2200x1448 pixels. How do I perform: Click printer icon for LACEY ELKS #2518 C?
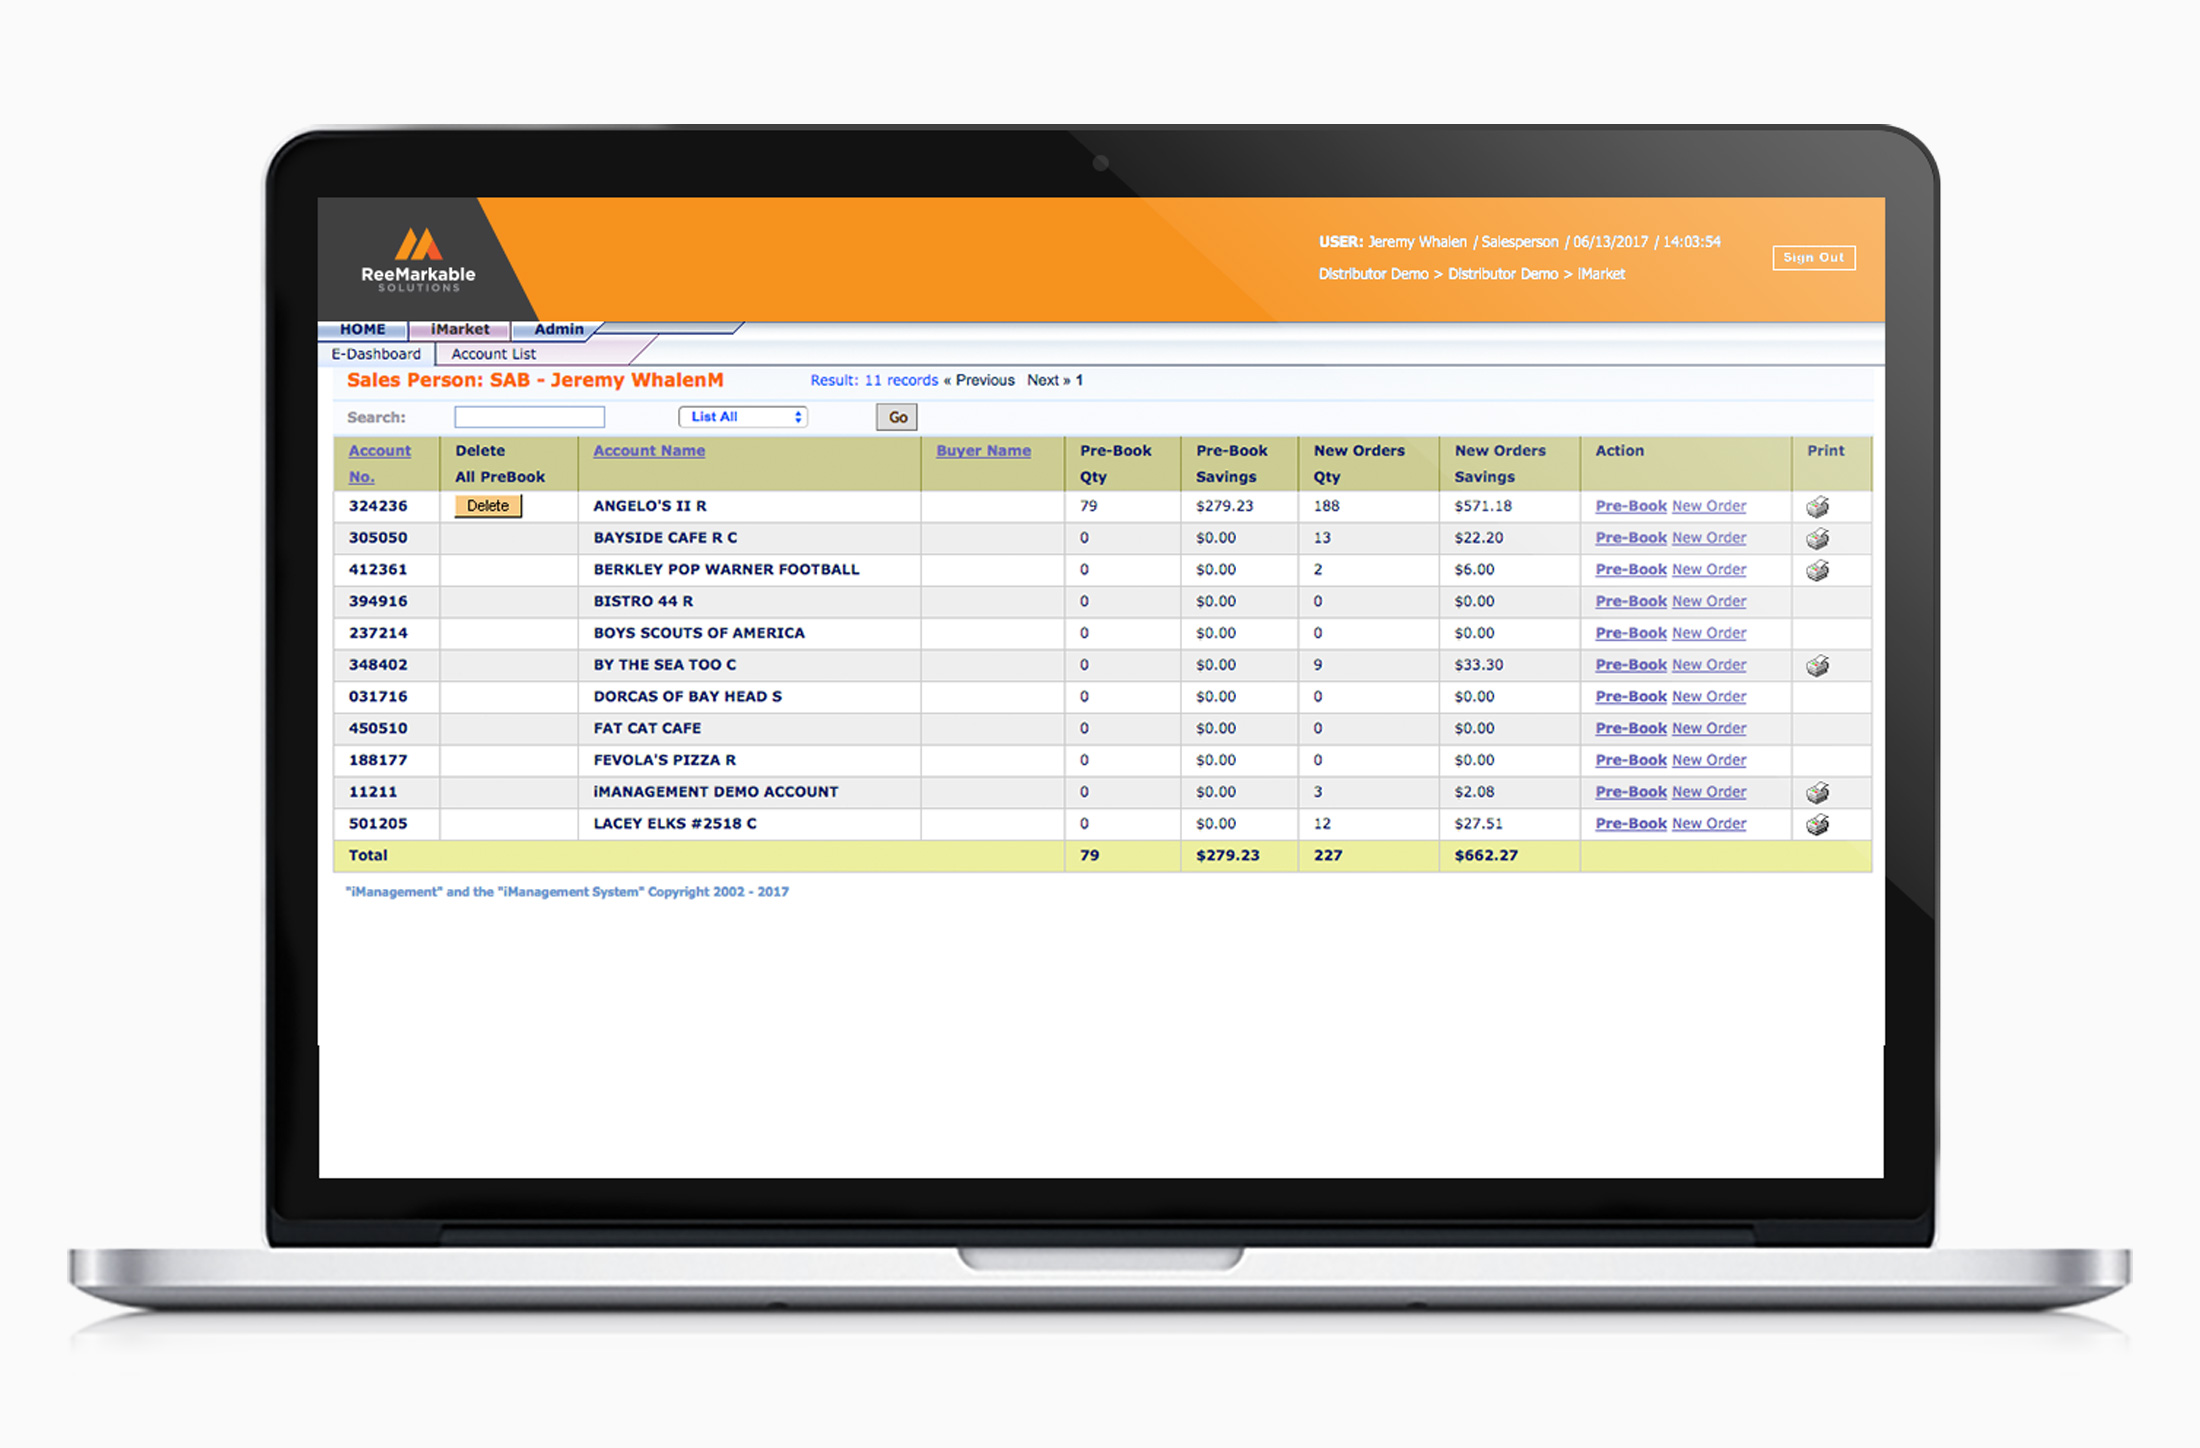(x=1817, y=825)
